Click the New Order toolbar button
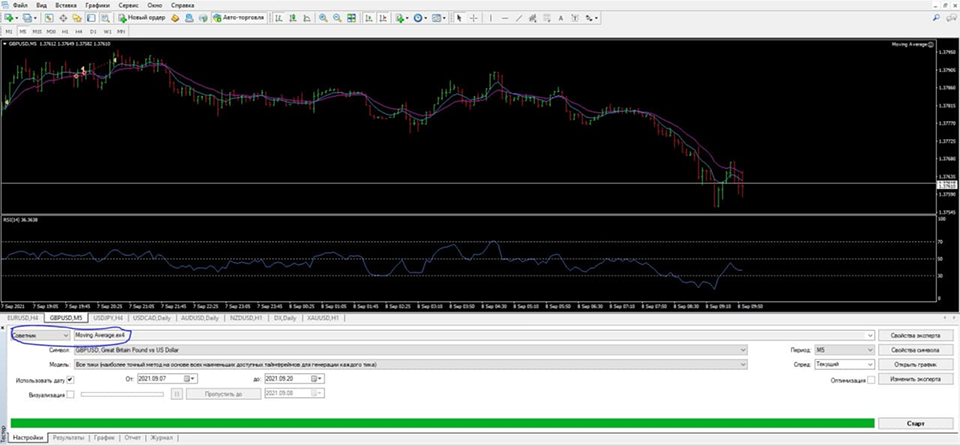Screen dimensions: 960x446 140,18
